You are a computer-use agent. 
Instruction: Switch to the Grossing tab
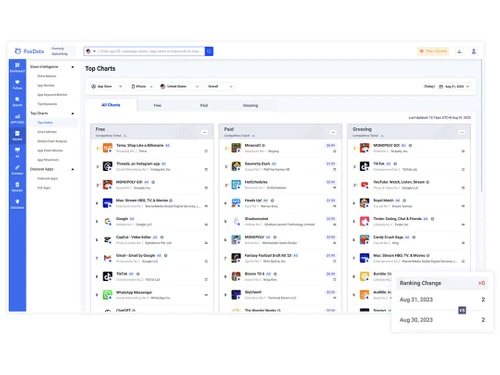(x=250, y=105)
